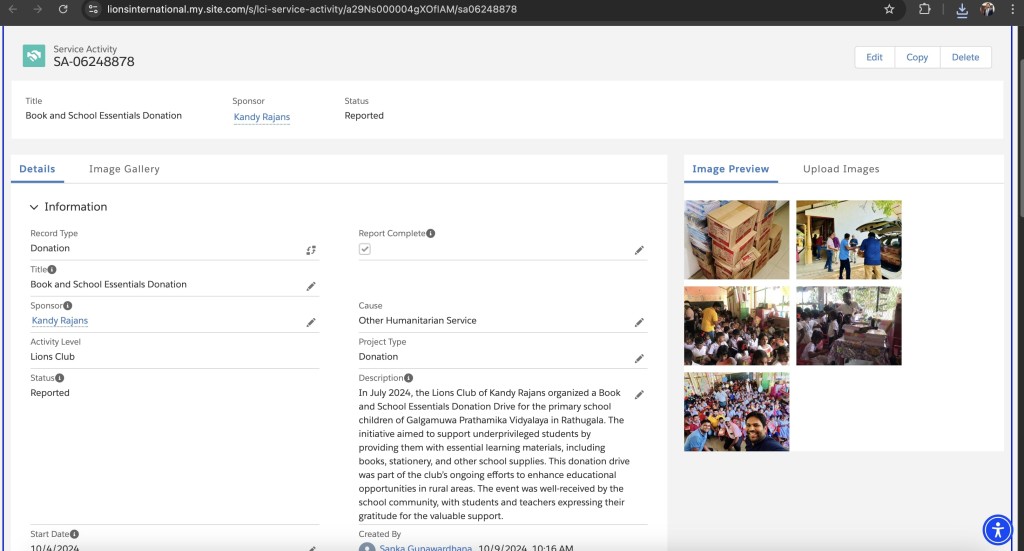Open Sanka Gunawardhana creator link

[426, 547]
